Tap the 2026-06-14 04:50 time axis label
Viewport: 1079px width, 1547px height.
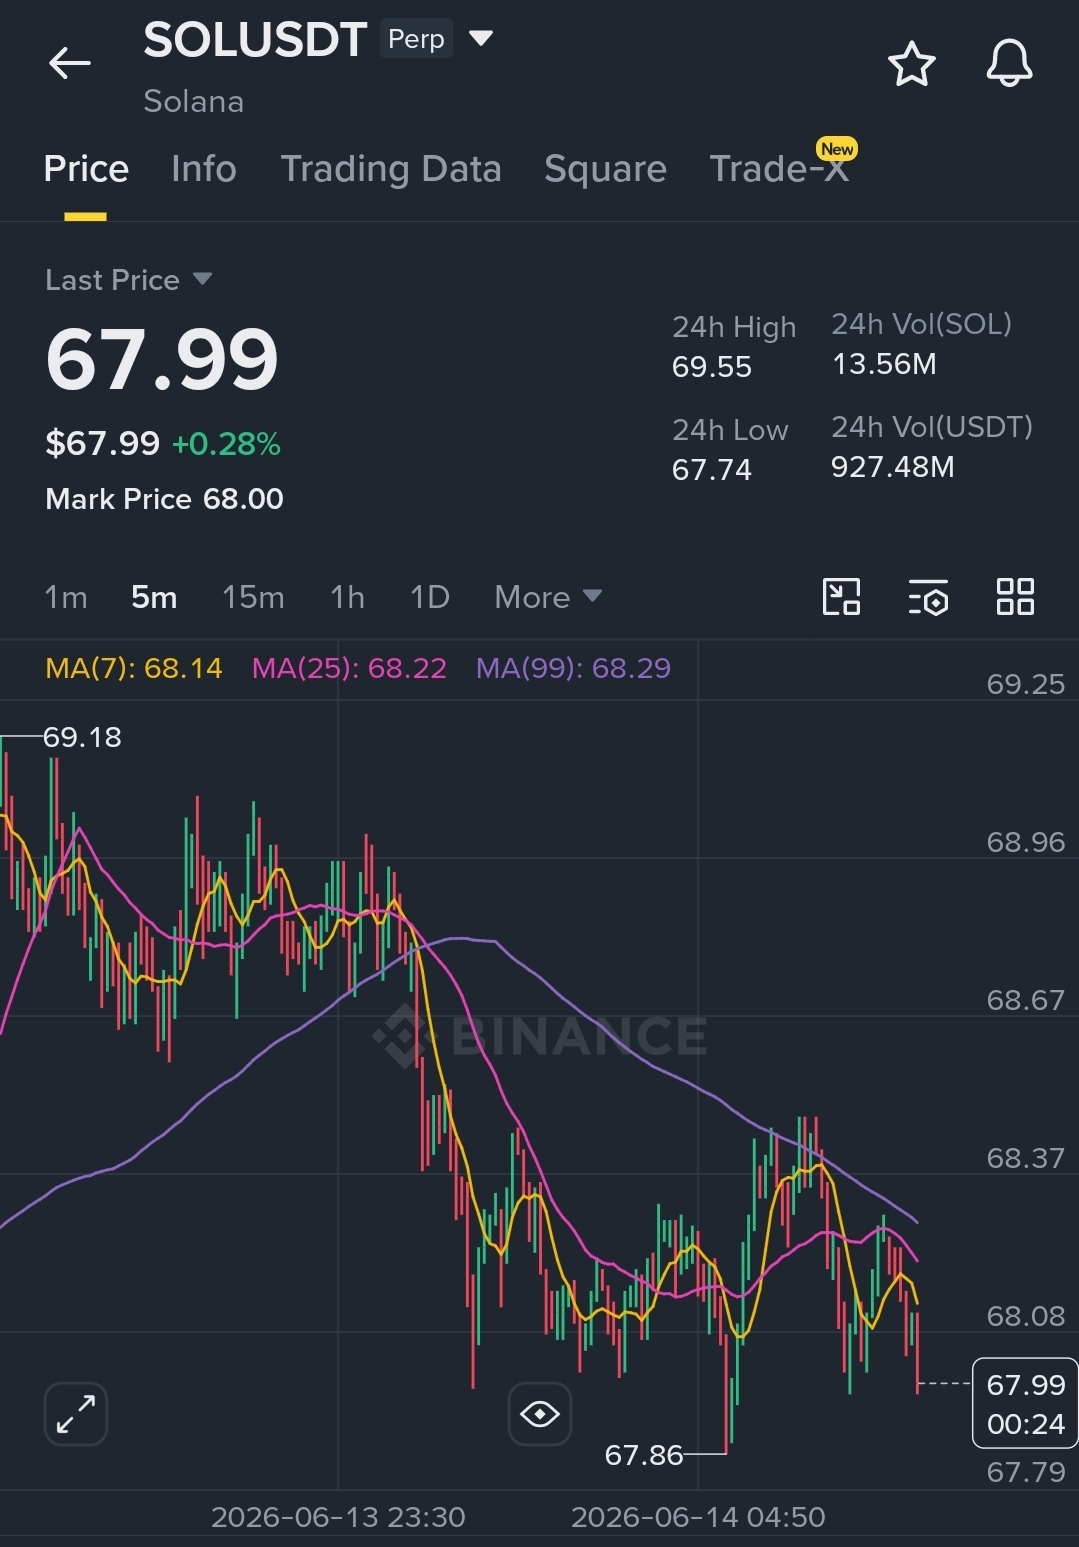click(x=698, y=1517)
